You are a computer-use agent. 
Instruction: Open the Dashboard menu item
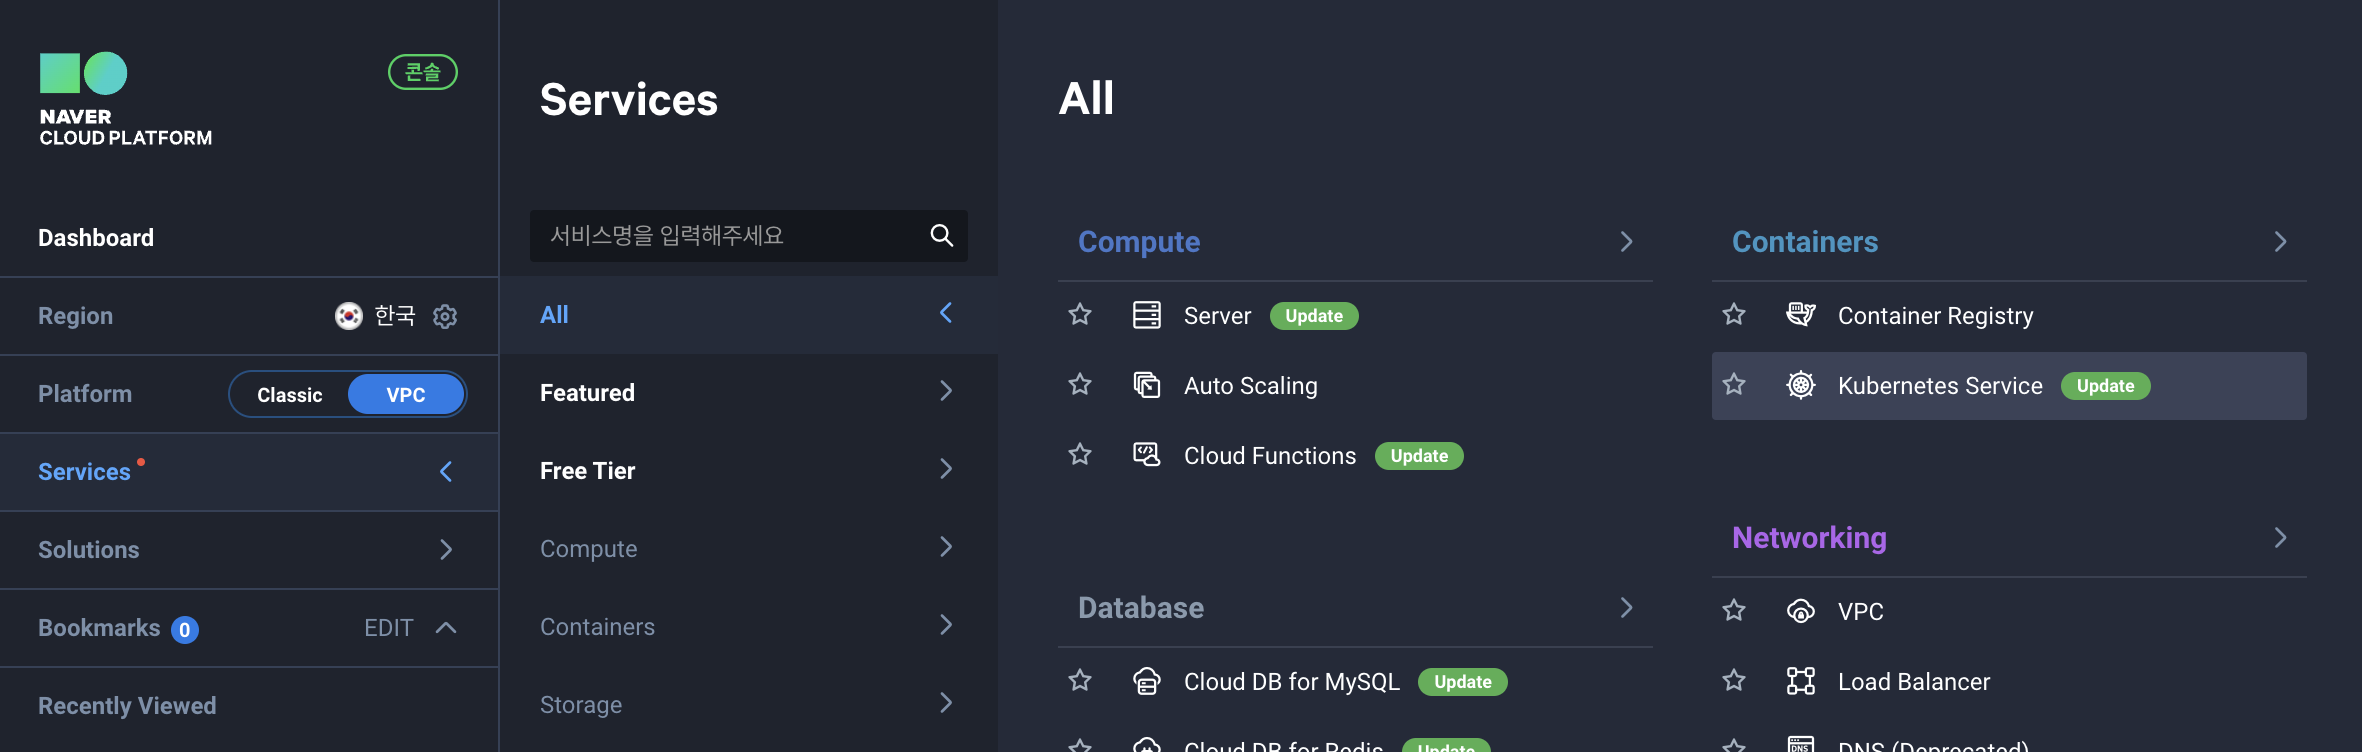coord(249,238)
